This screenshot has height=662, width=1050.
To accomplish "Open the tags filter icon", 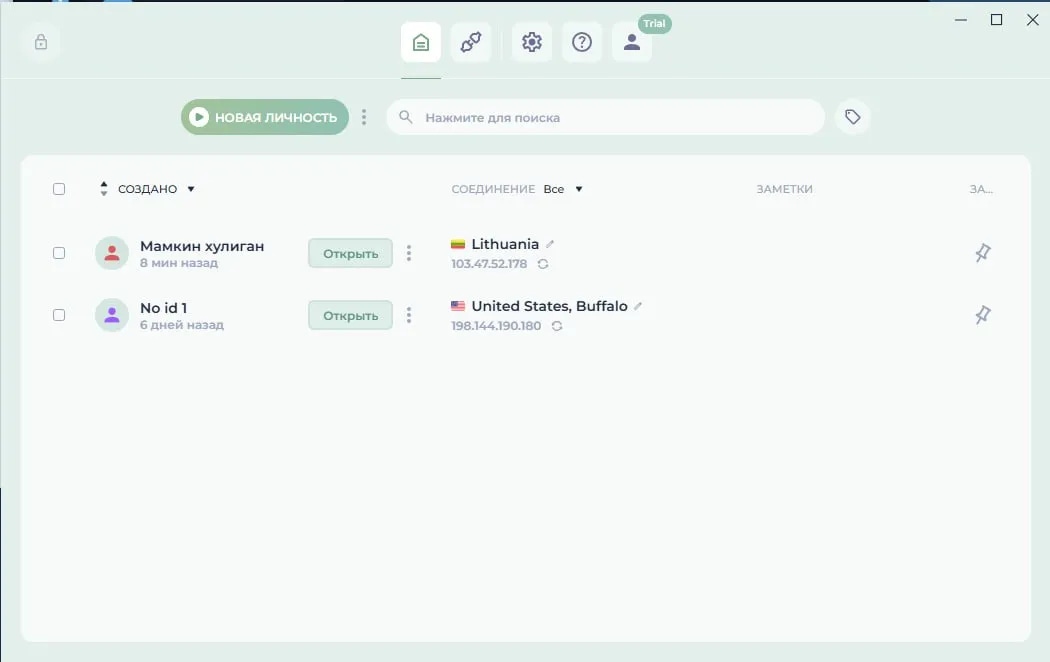I will (852, 117).
